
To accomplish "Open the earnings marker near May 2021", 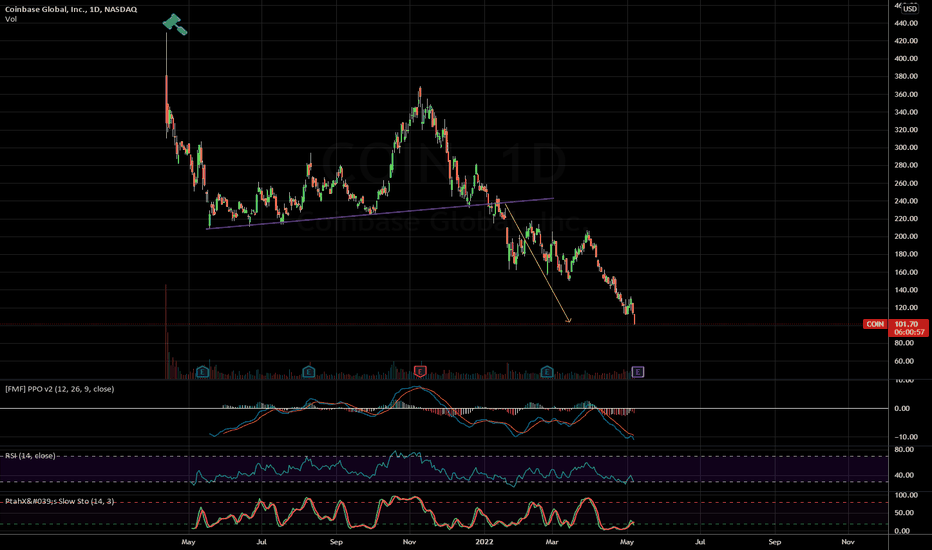I will pyautogui.click(x=202, y=372).
